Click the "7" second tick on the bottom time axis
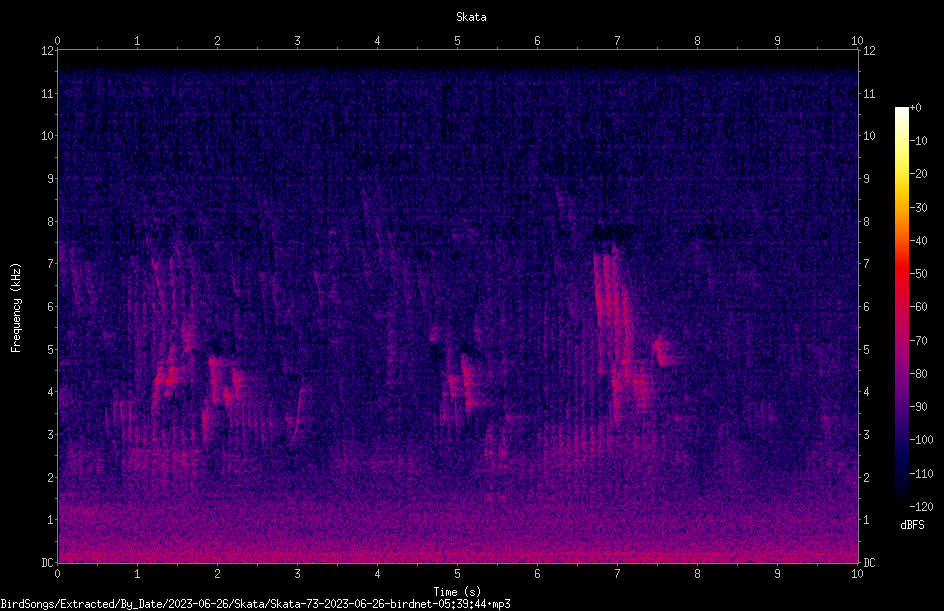This screenshot has height=611, width=944. (617, 574)
